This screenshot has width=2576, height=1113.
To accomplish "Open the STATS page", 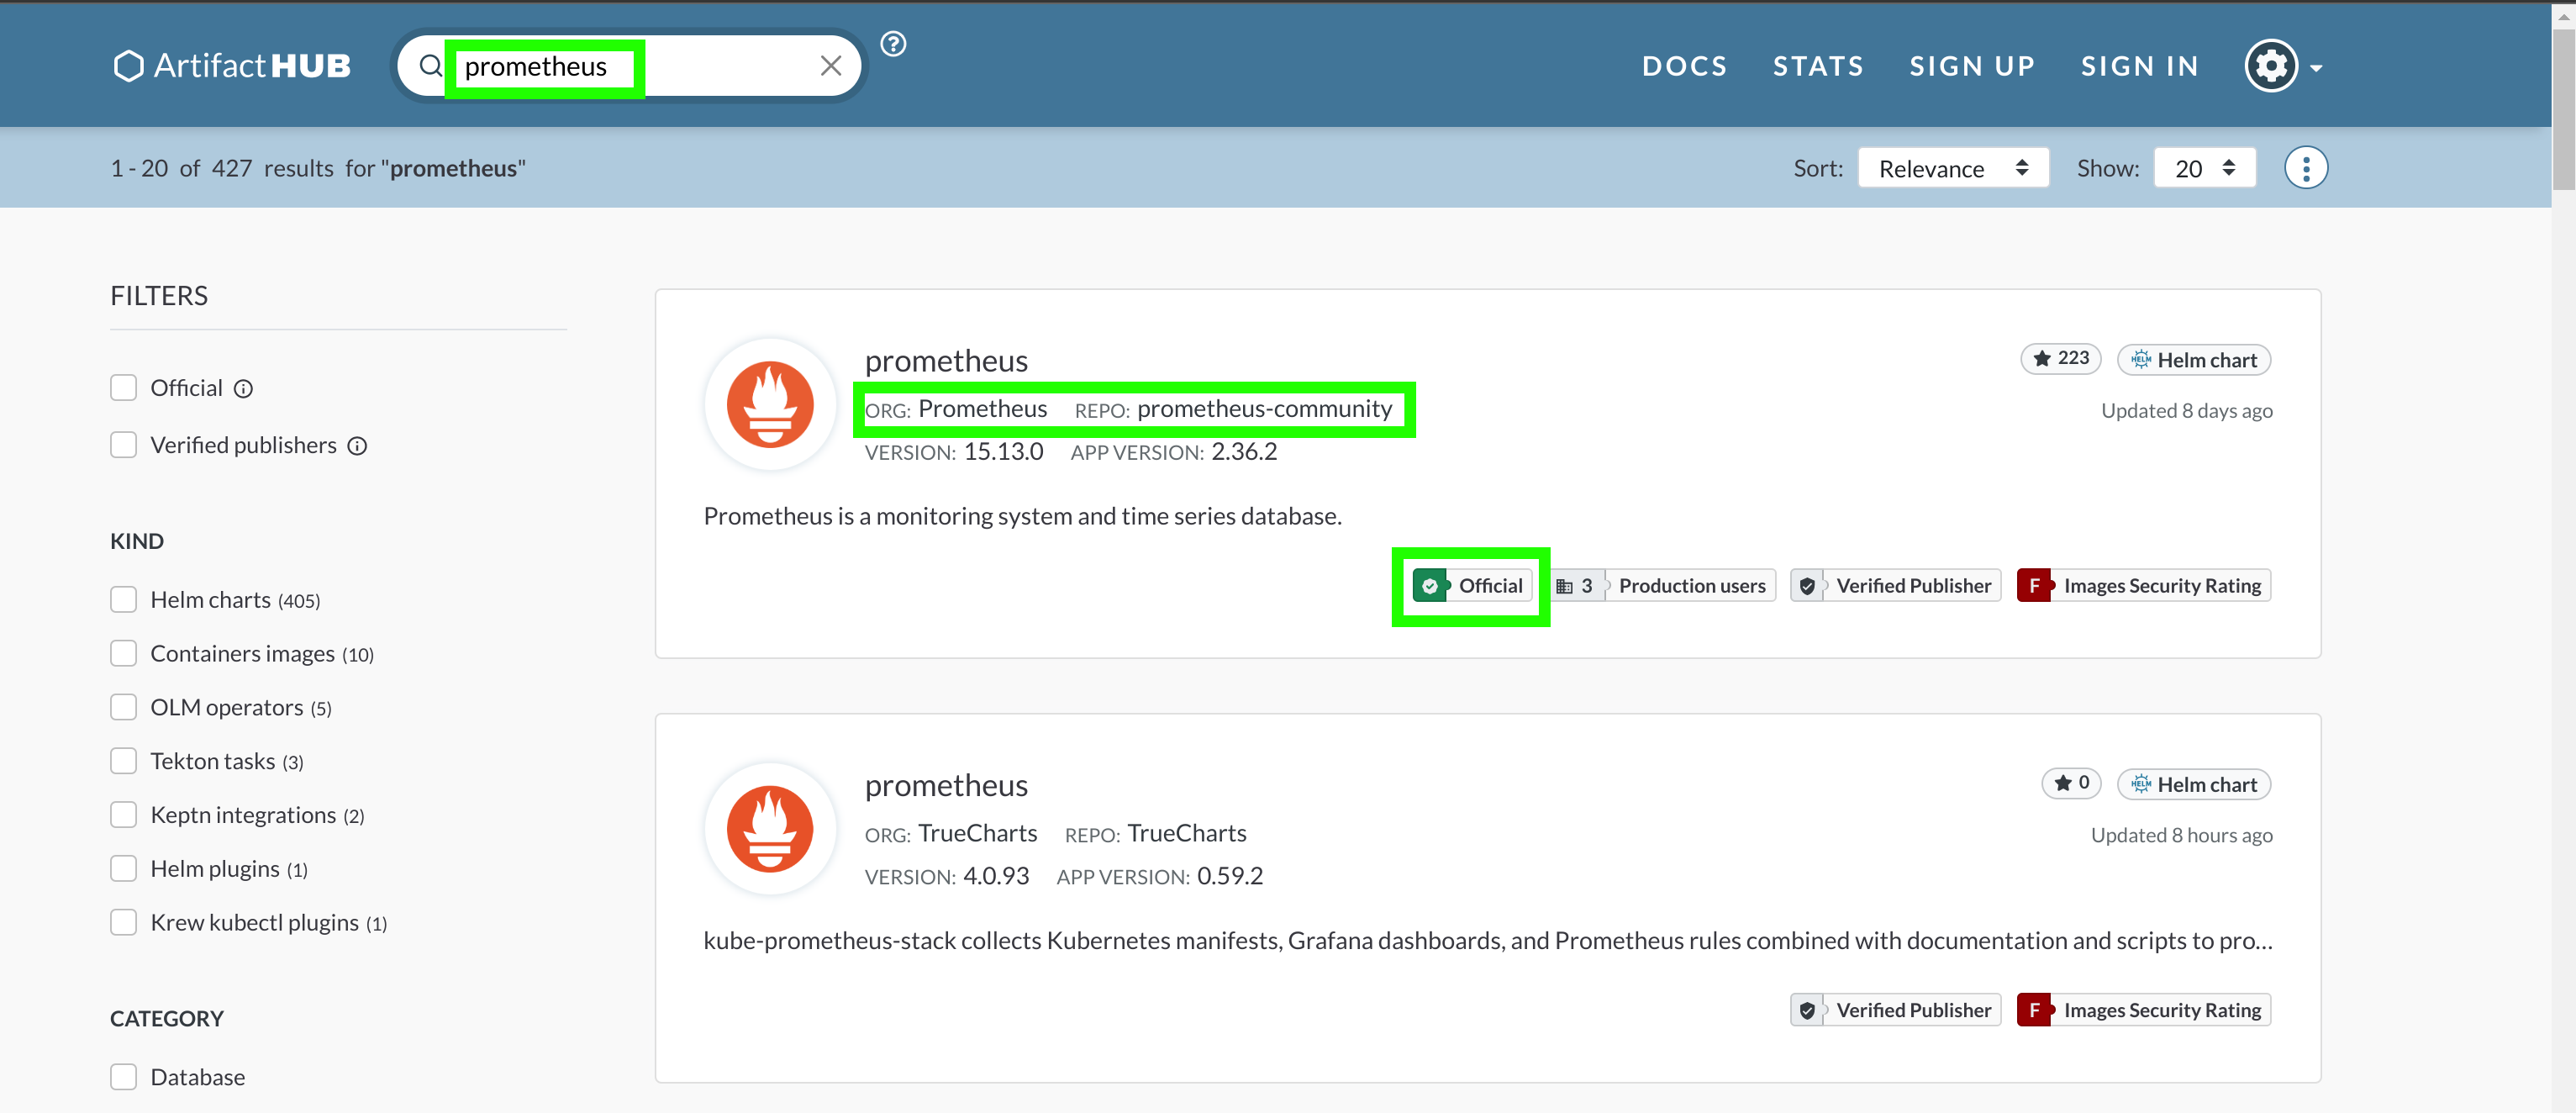I will (1818, 66).
